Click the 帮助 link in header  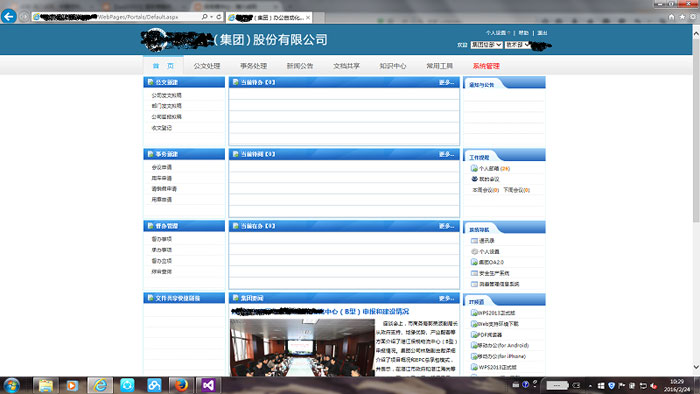click(x=524, y=33)
